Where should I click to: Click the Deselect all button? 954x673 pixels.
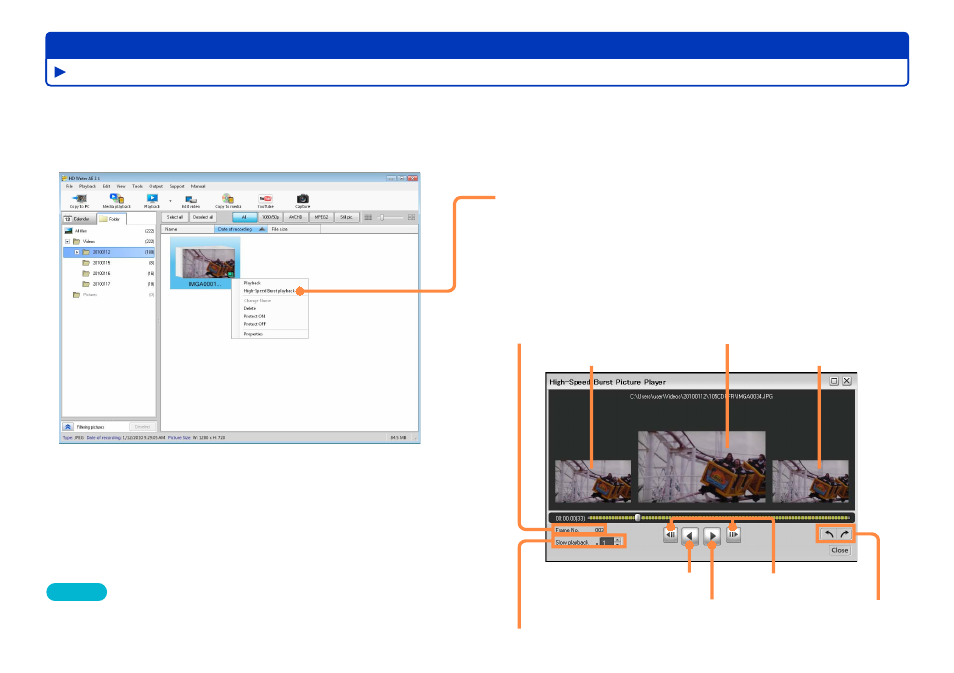point(203,217)
